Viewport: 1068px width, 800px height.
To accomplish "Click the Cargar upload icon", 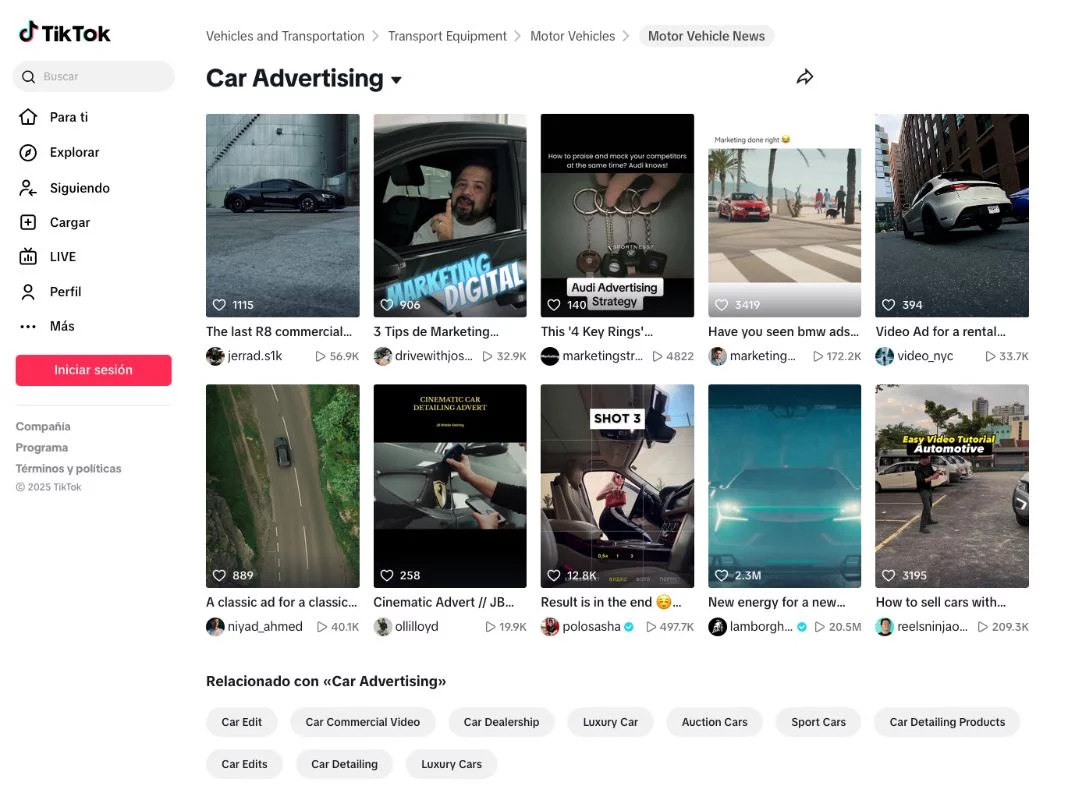I will pos(28,223).
